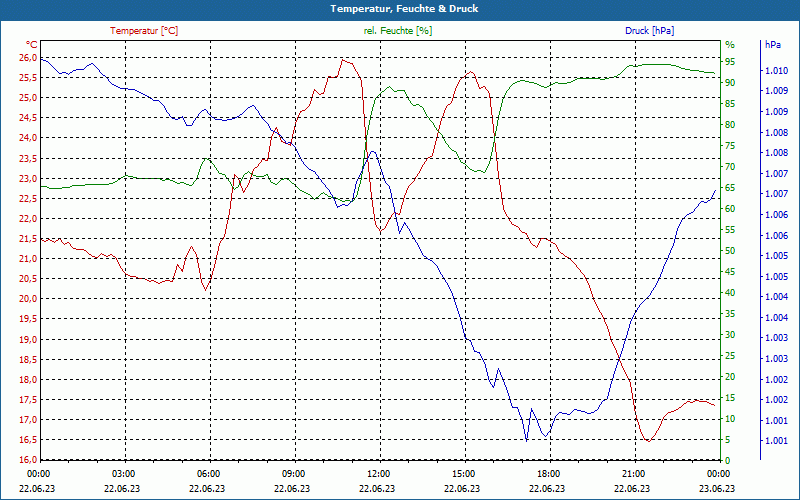Click the '10' humidity axis value
800x500 pixels.
pyautogui.click(x=730, y=419)
